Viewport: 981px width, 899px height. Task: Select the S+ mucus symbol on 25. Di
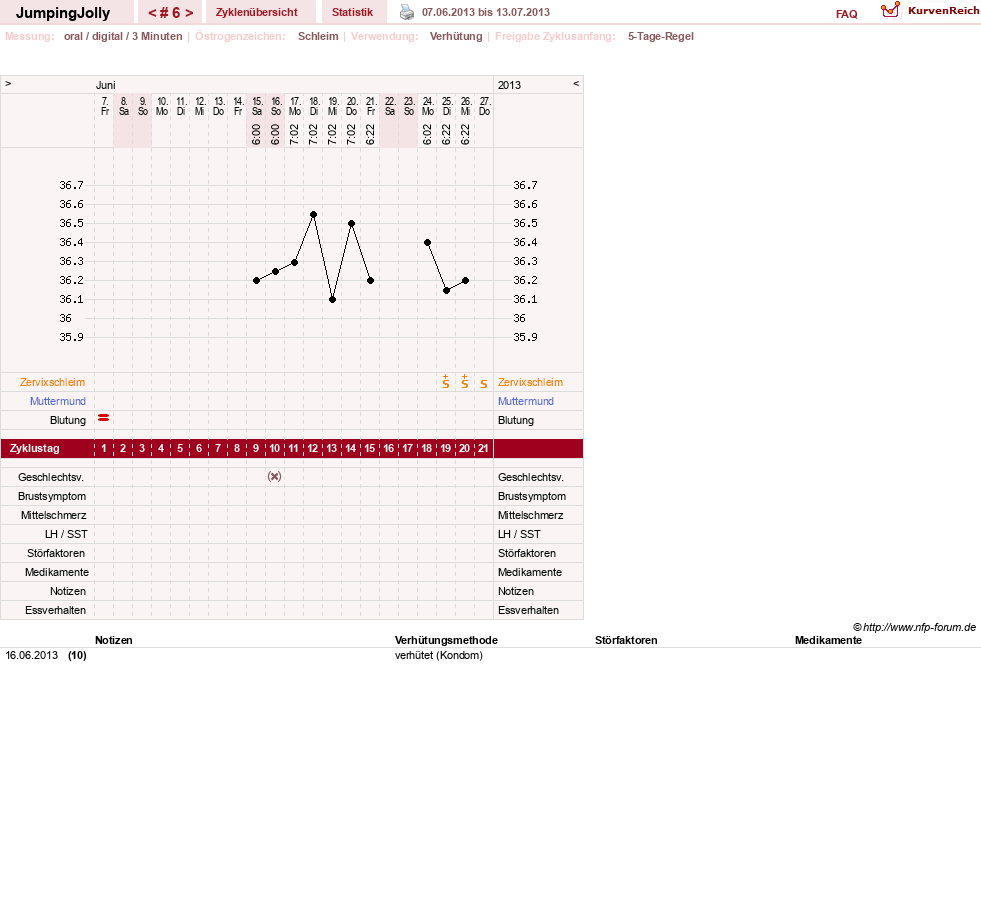click(445, 382)
